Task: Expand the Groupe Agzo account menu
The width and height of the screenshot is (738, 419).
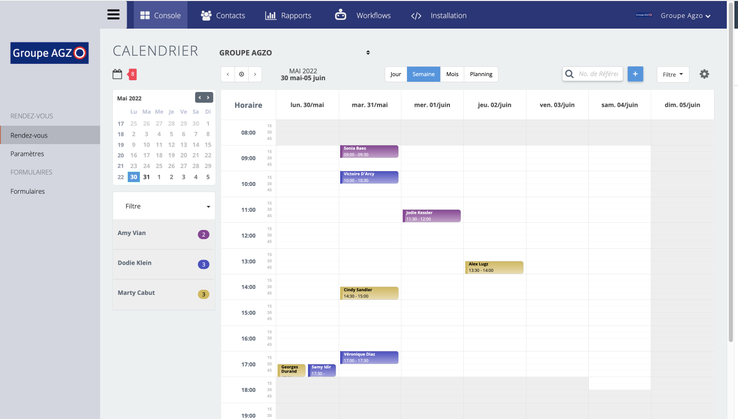Action: [685, 16]
